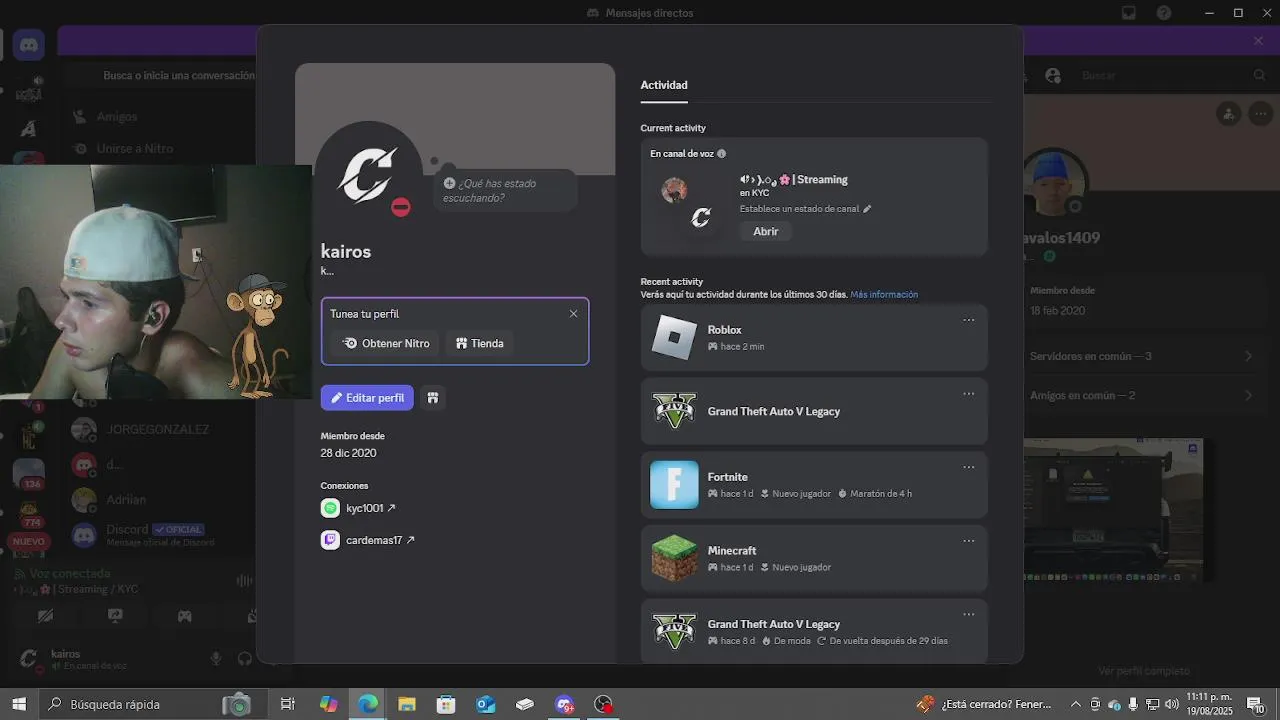
Task: Click the game collection icon beside Editar perfil
Action: pyautogui.click(x=432, y=398)
